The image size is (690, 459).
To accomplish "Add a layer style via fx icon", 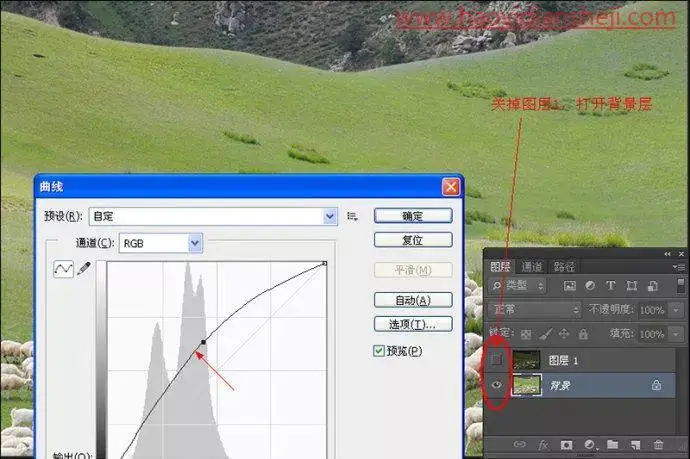I will tap(543, 445).
